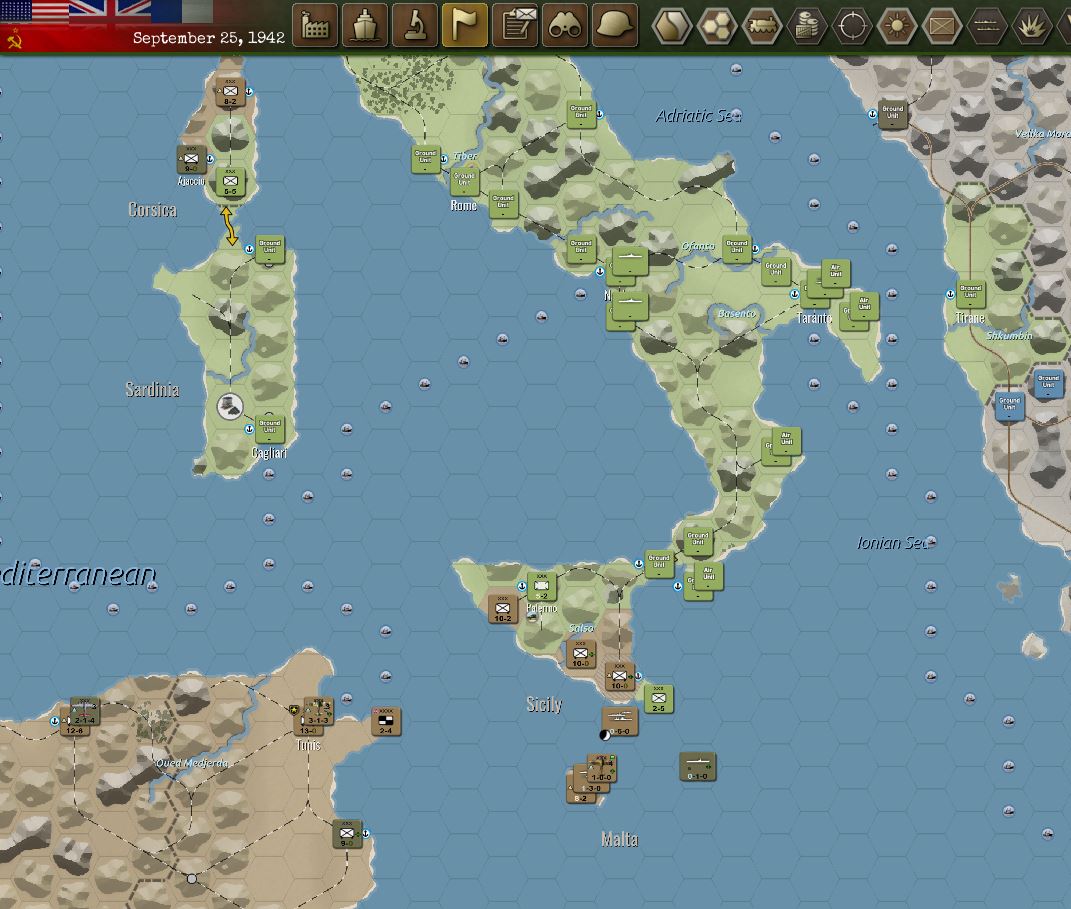Select the 5-5 unit in southern Corsica
The width and height of the screenshot is (1071, 909).
coord(230,182)
